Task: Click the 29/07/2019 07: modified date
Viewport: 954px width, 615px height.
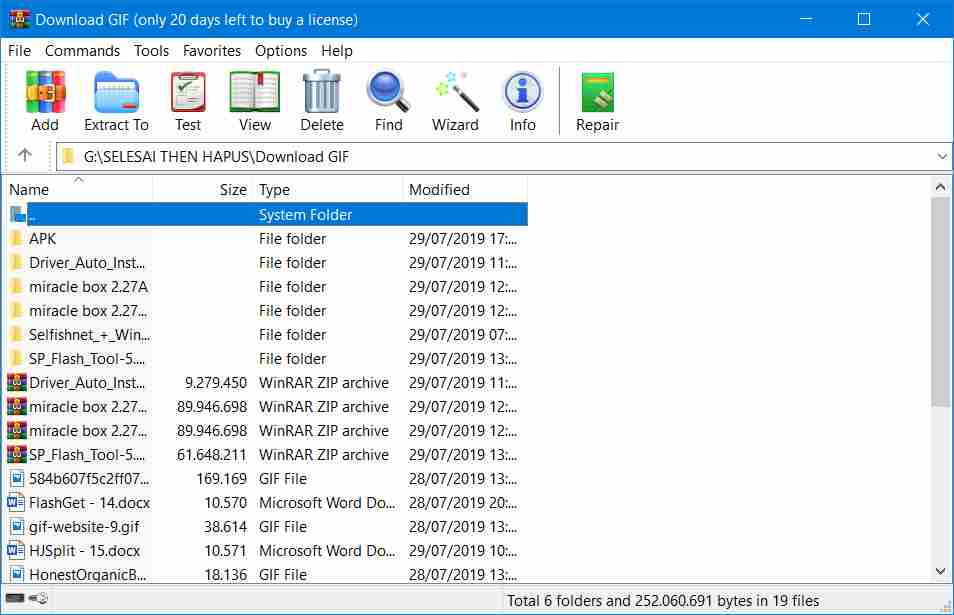Action: (463, 335)
